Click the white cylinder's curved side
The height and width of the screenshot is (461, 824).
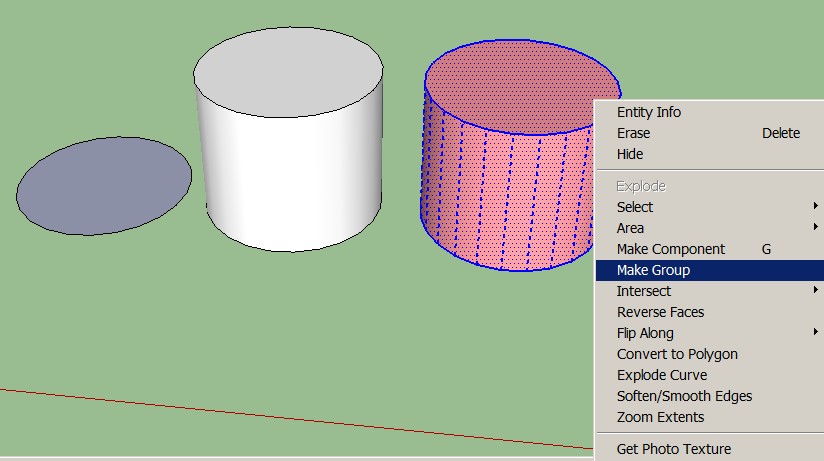click(290, 190)
